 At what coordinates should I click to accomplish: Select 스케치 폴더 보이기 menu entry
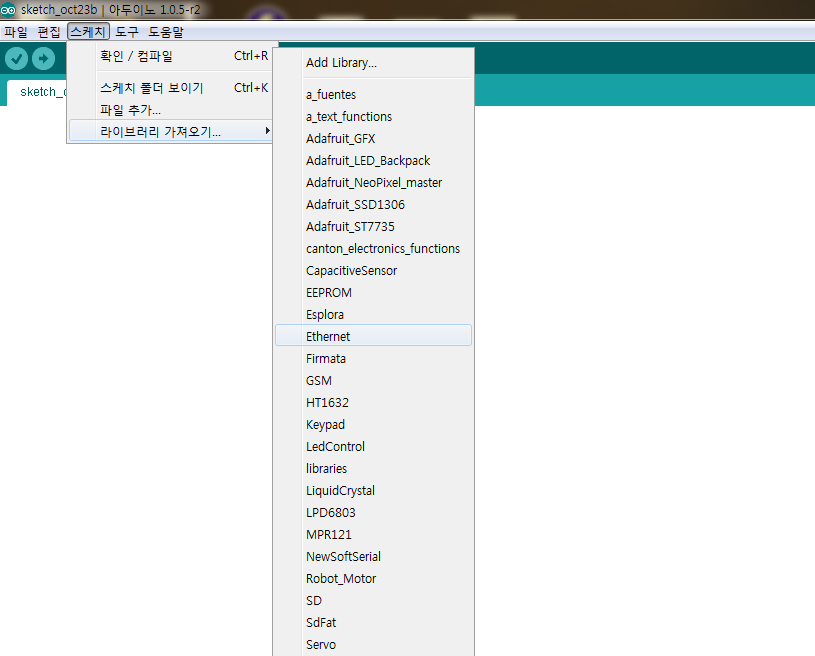click(170, 88)
